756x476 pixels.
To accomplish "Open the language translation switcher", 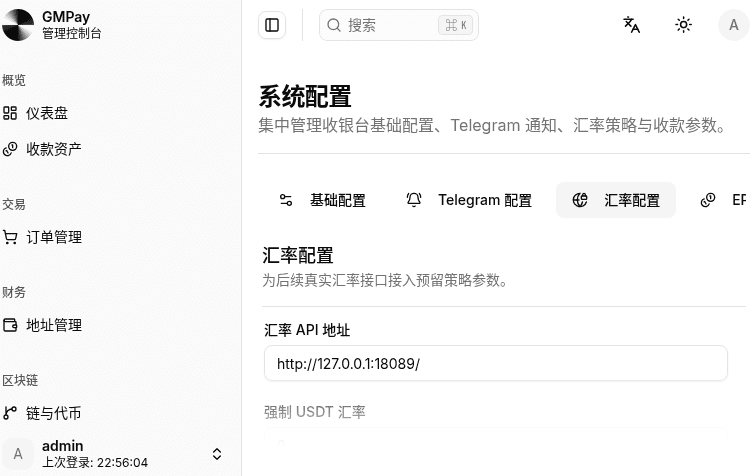I will [x=632, y=25].
